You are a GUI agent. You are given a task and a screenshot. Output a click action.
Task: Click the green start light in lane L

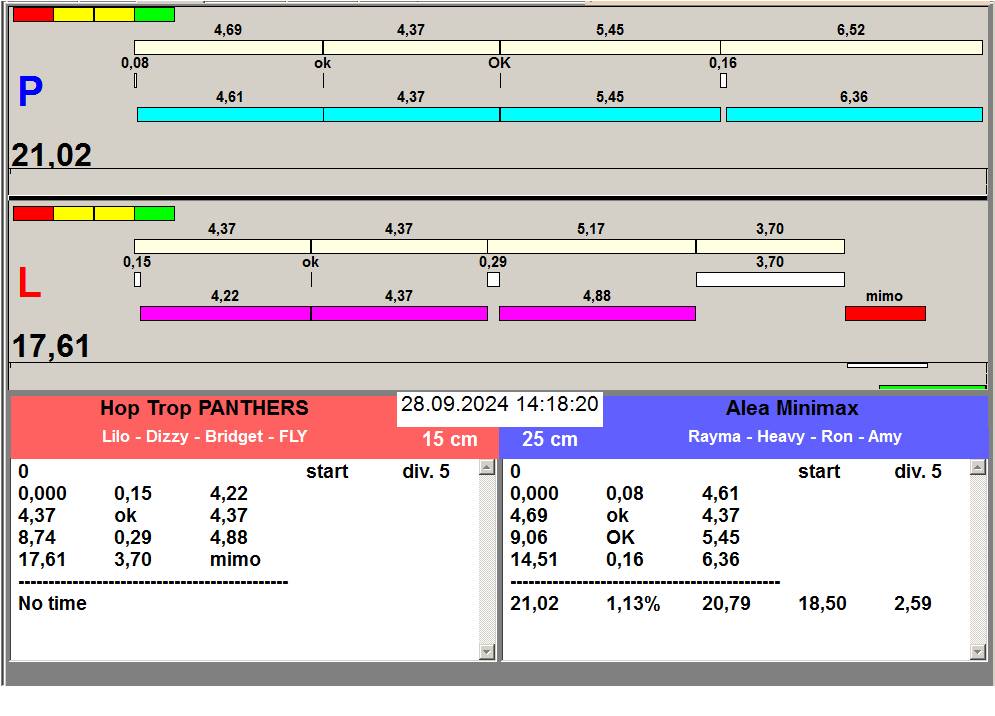[154, 214]
